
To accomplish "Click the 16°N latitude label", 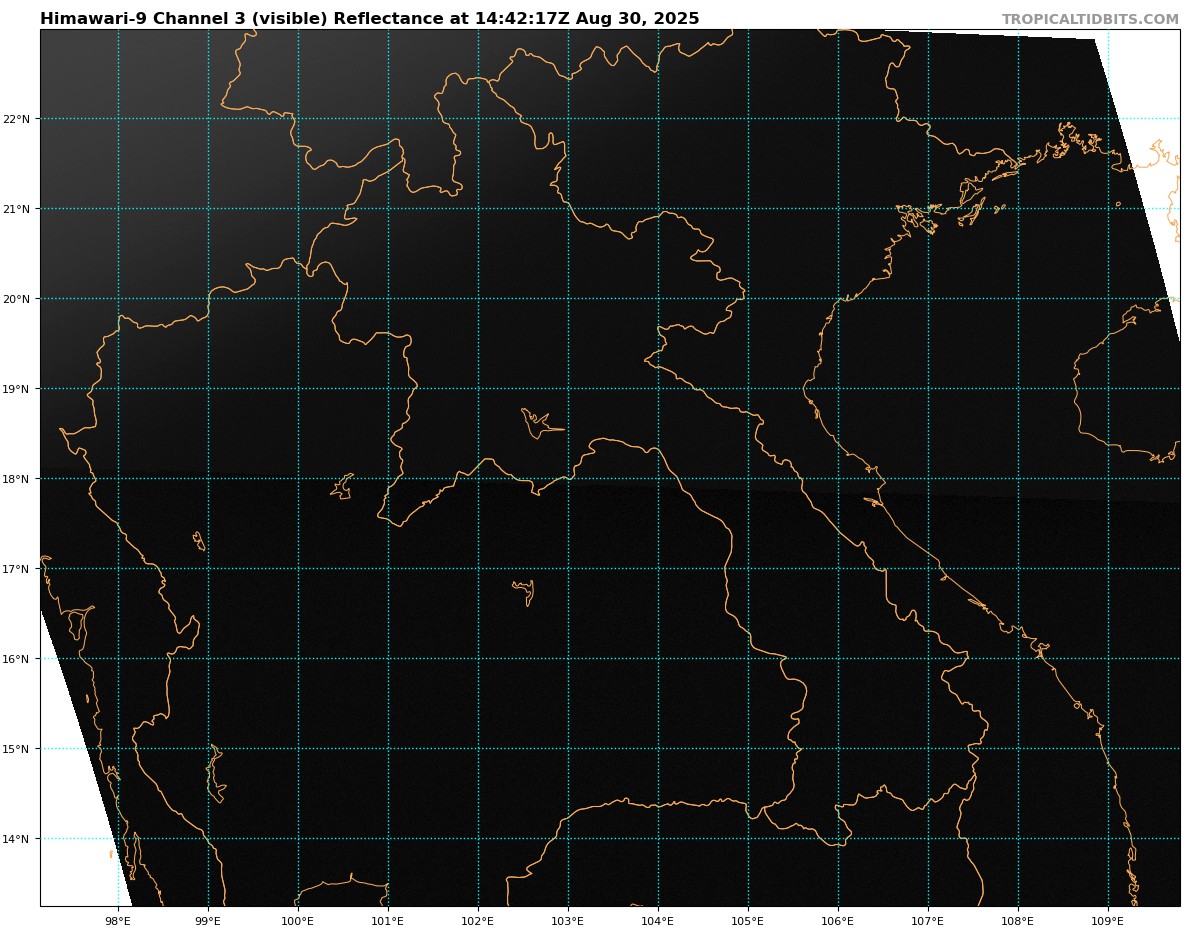I will tap(18, 659).
